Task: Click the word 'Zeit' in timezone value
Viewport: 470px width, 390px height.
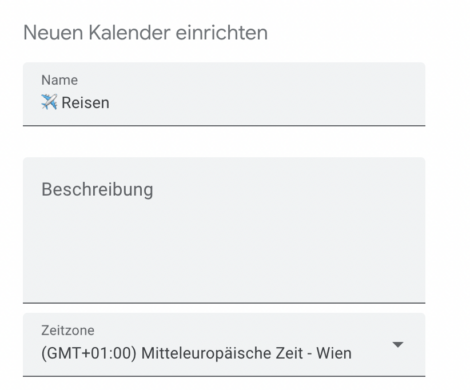Action: (x=289, y=353)
